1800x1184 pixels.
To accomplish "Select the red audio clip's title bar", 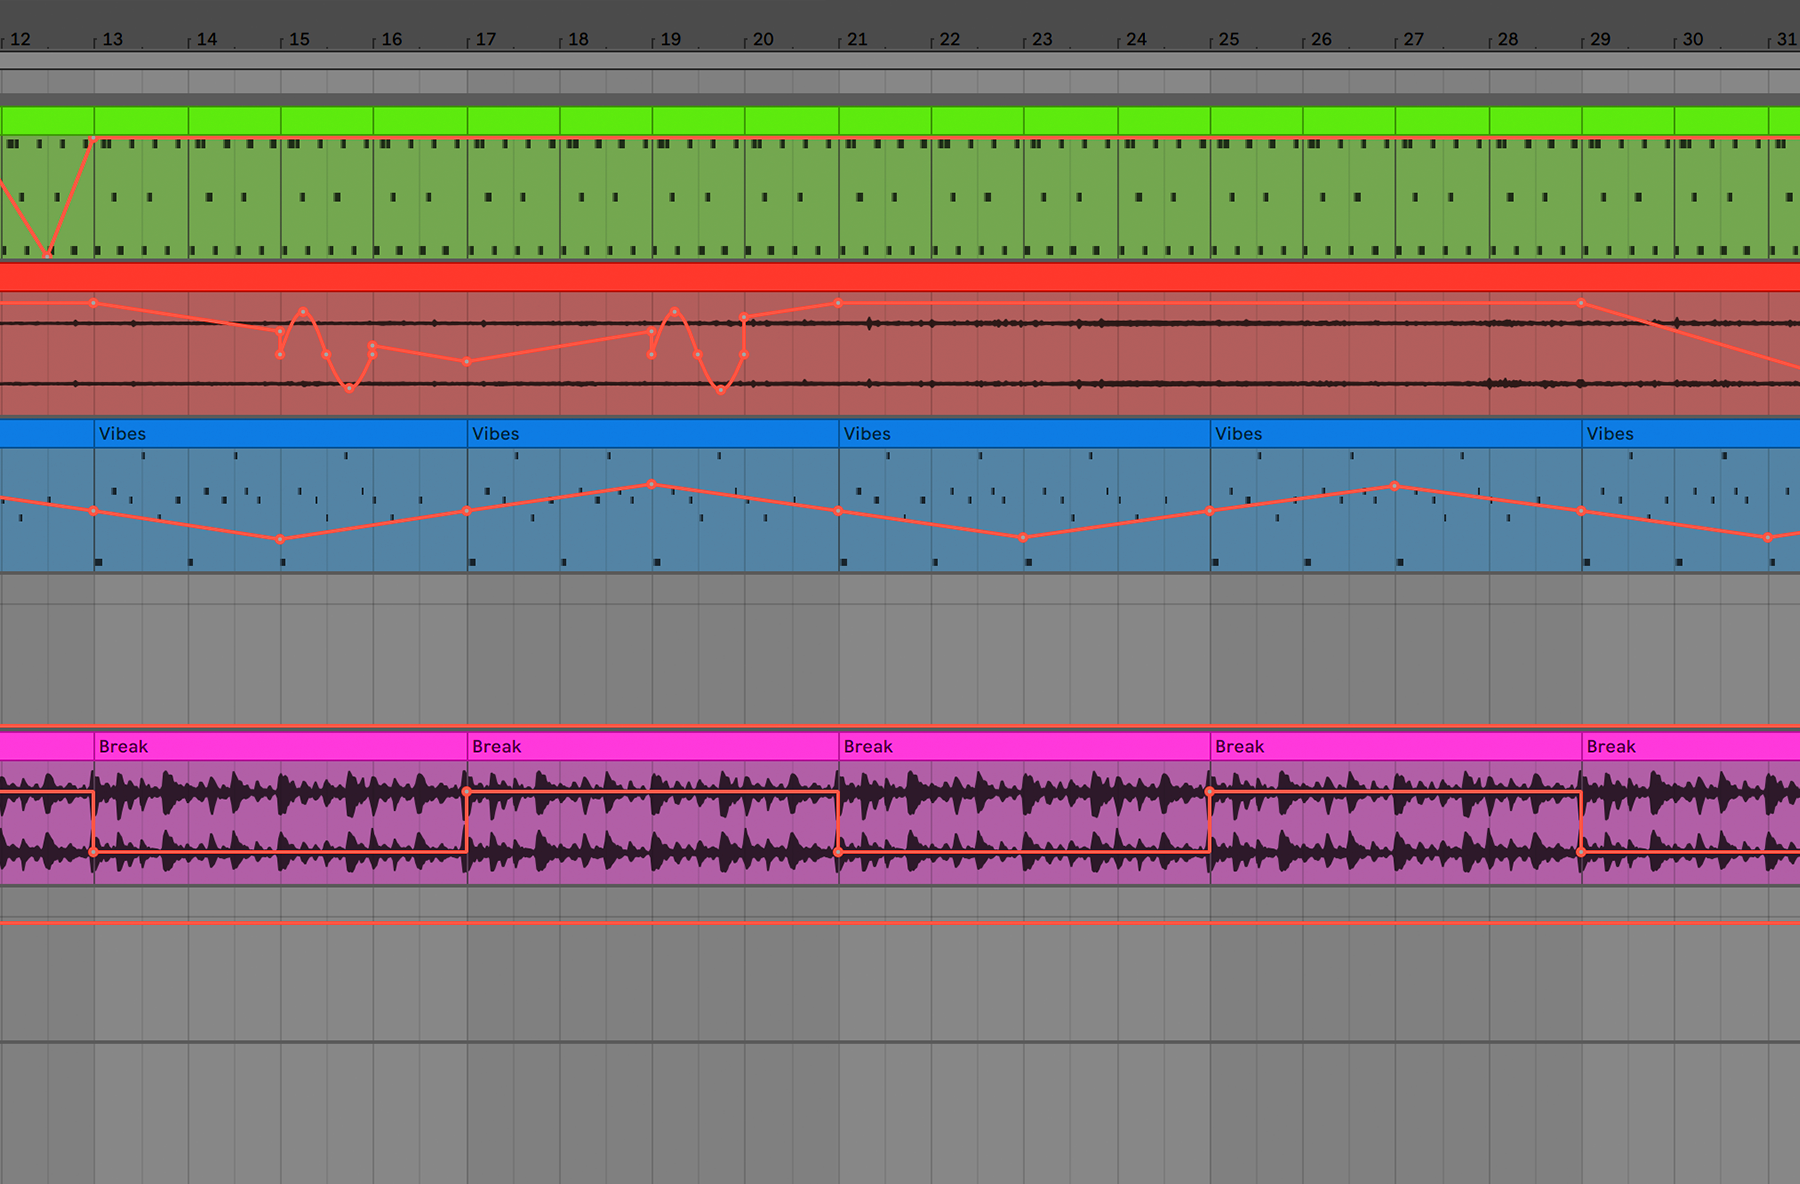I will coord(900,277).
